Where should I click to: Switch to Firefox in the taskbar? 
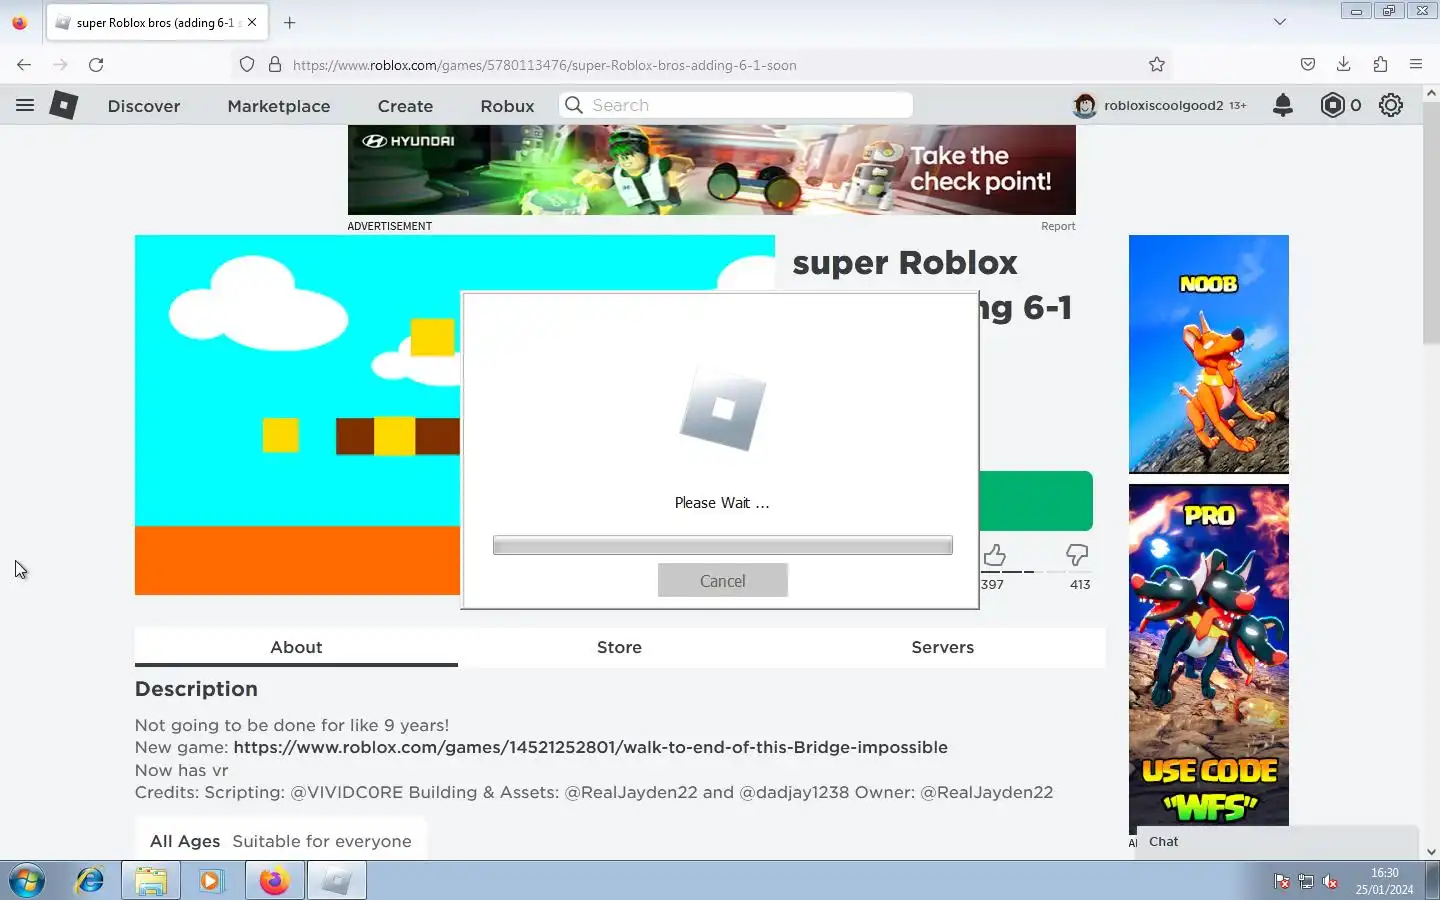pyautogui.click(x=274, y=881)
